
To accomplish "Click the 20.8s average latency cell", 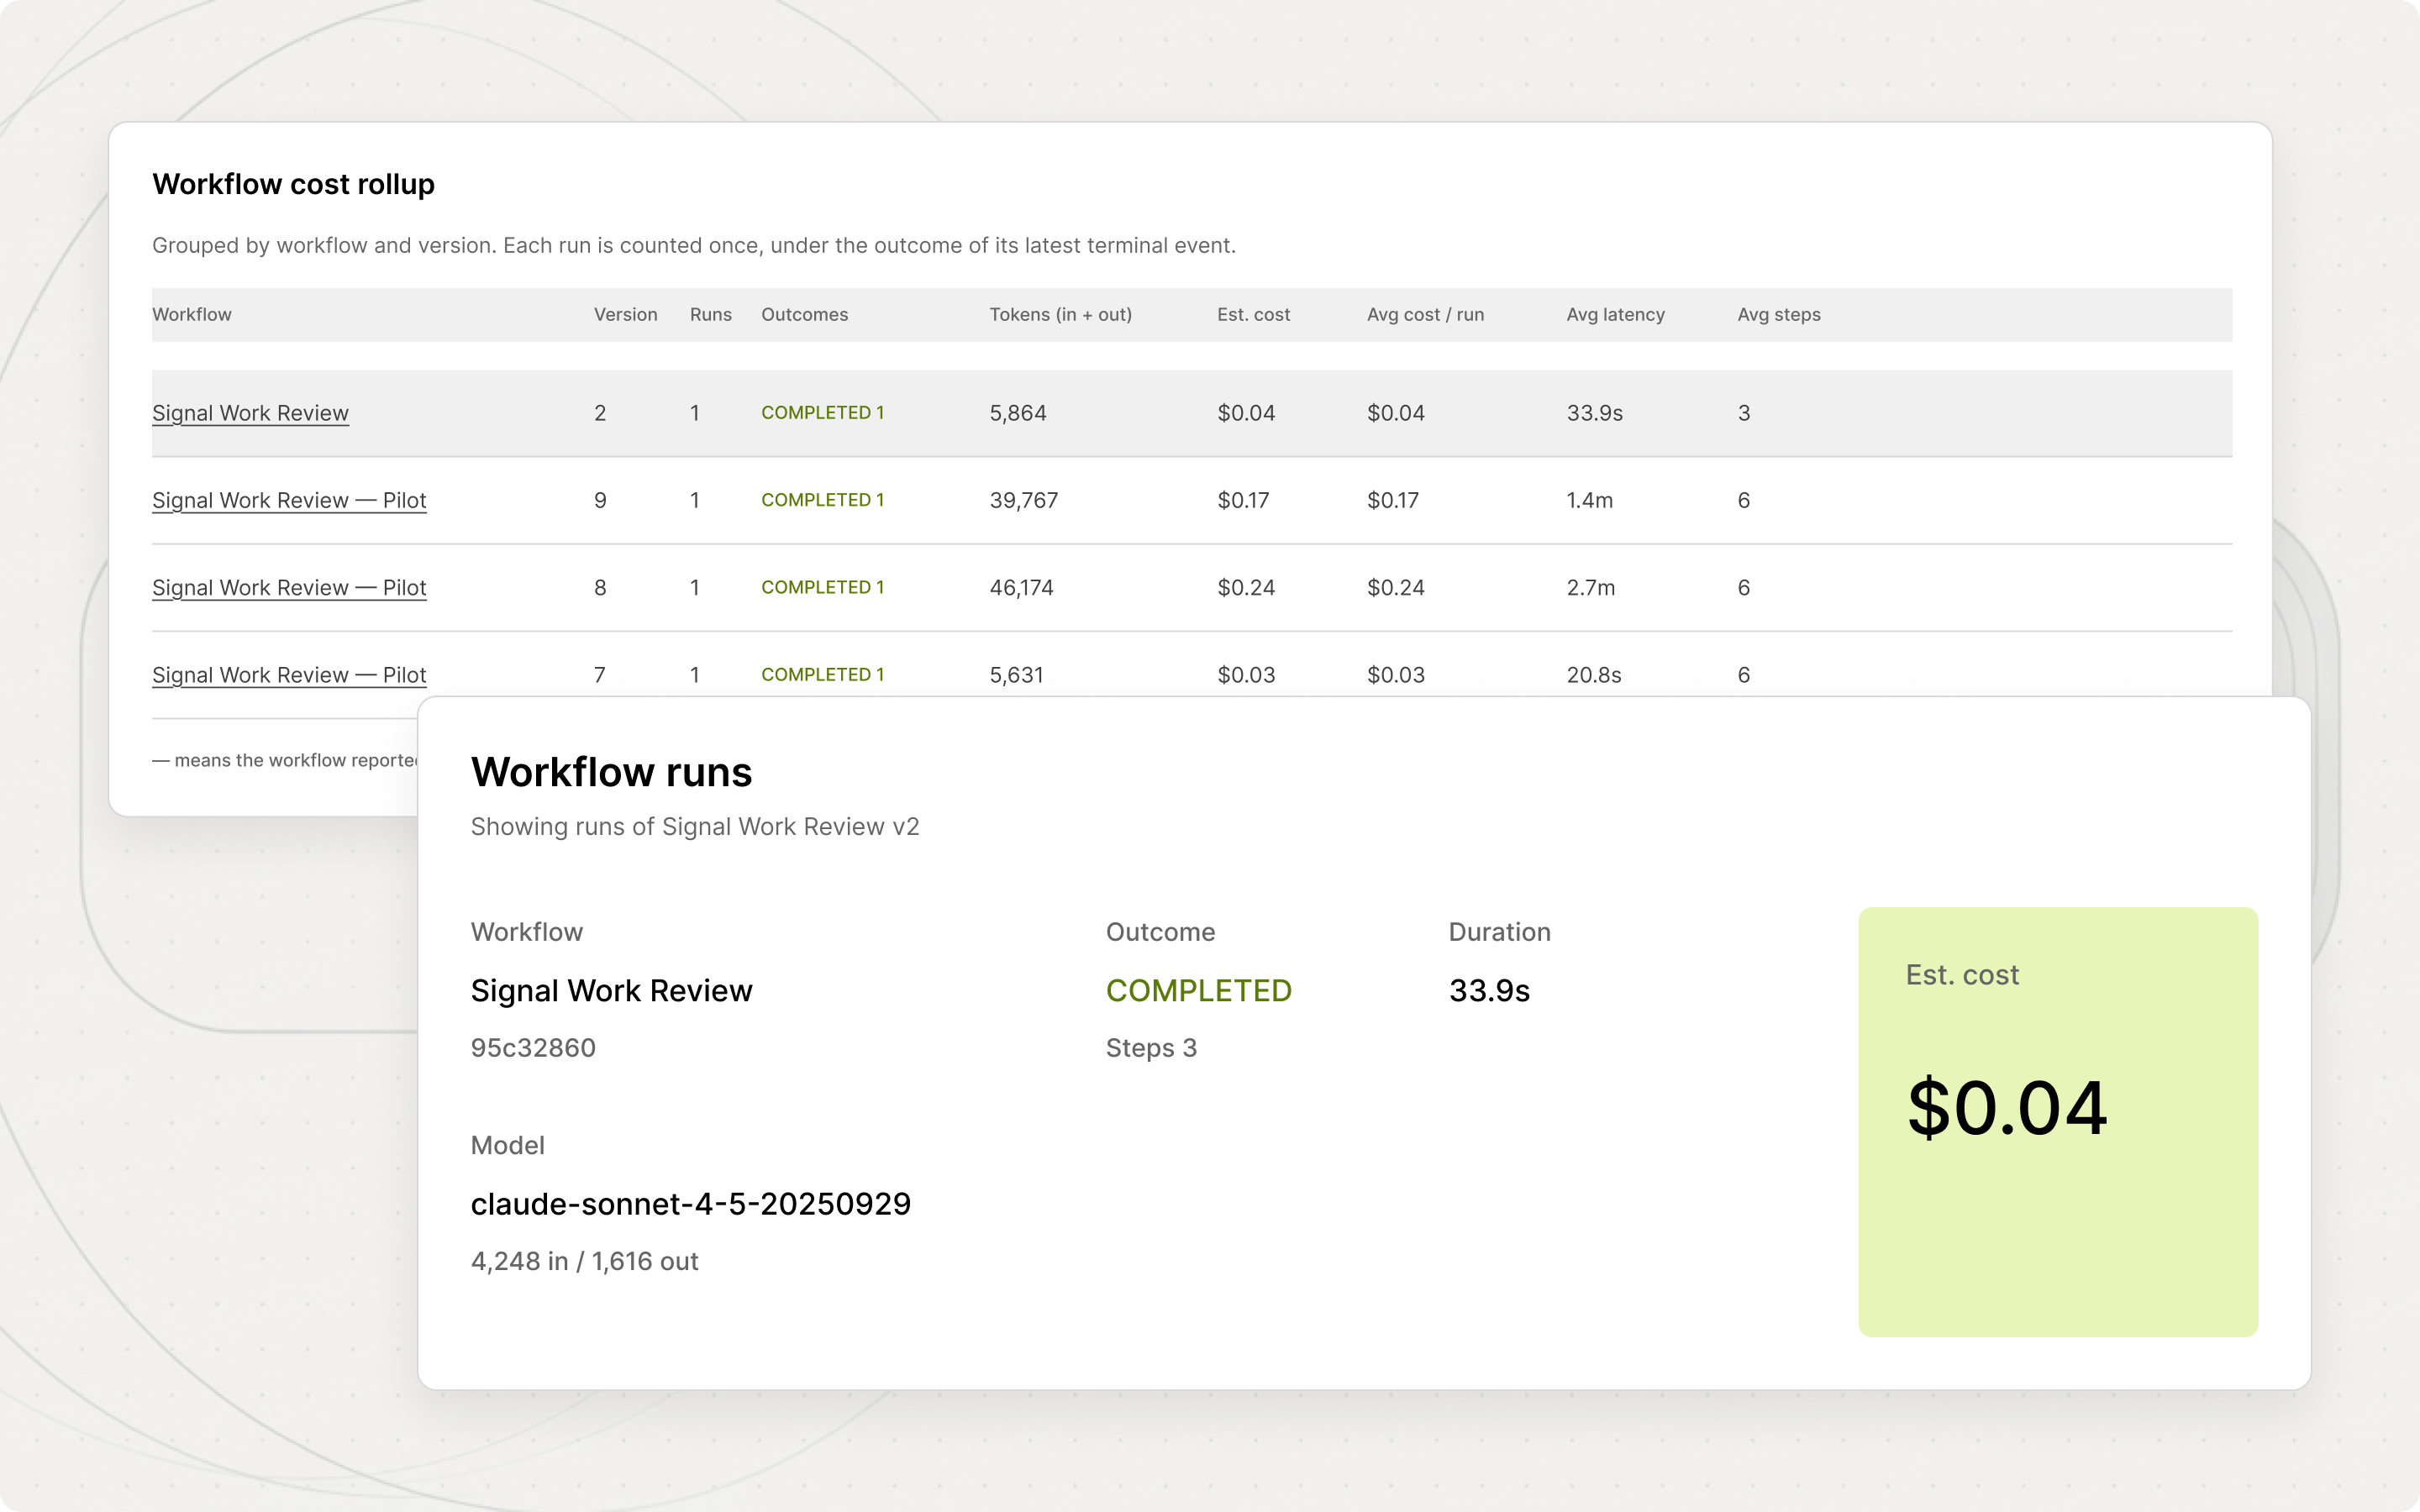I will (x=1594, y=675).
